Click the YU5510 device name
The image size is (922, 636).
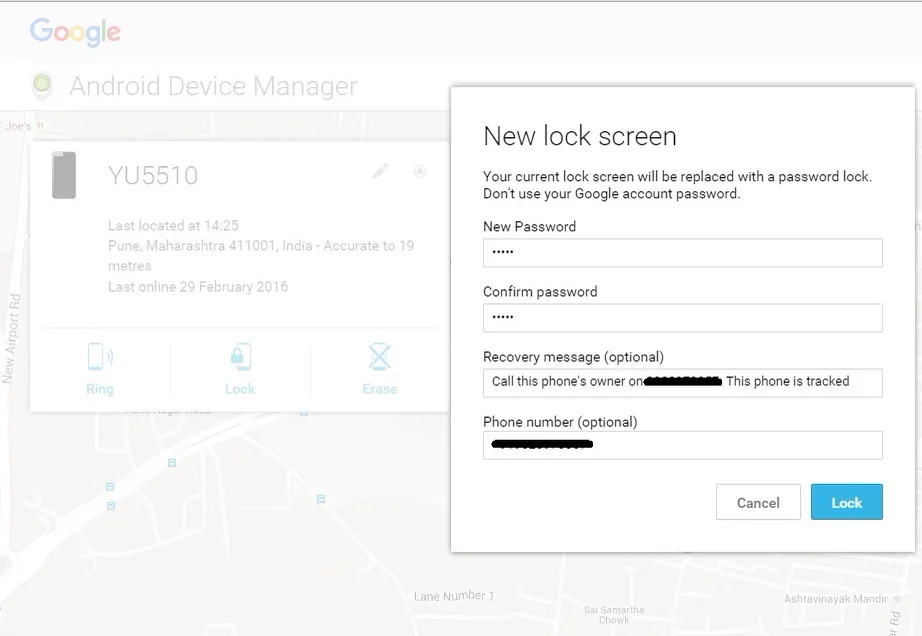coord(153,175)
